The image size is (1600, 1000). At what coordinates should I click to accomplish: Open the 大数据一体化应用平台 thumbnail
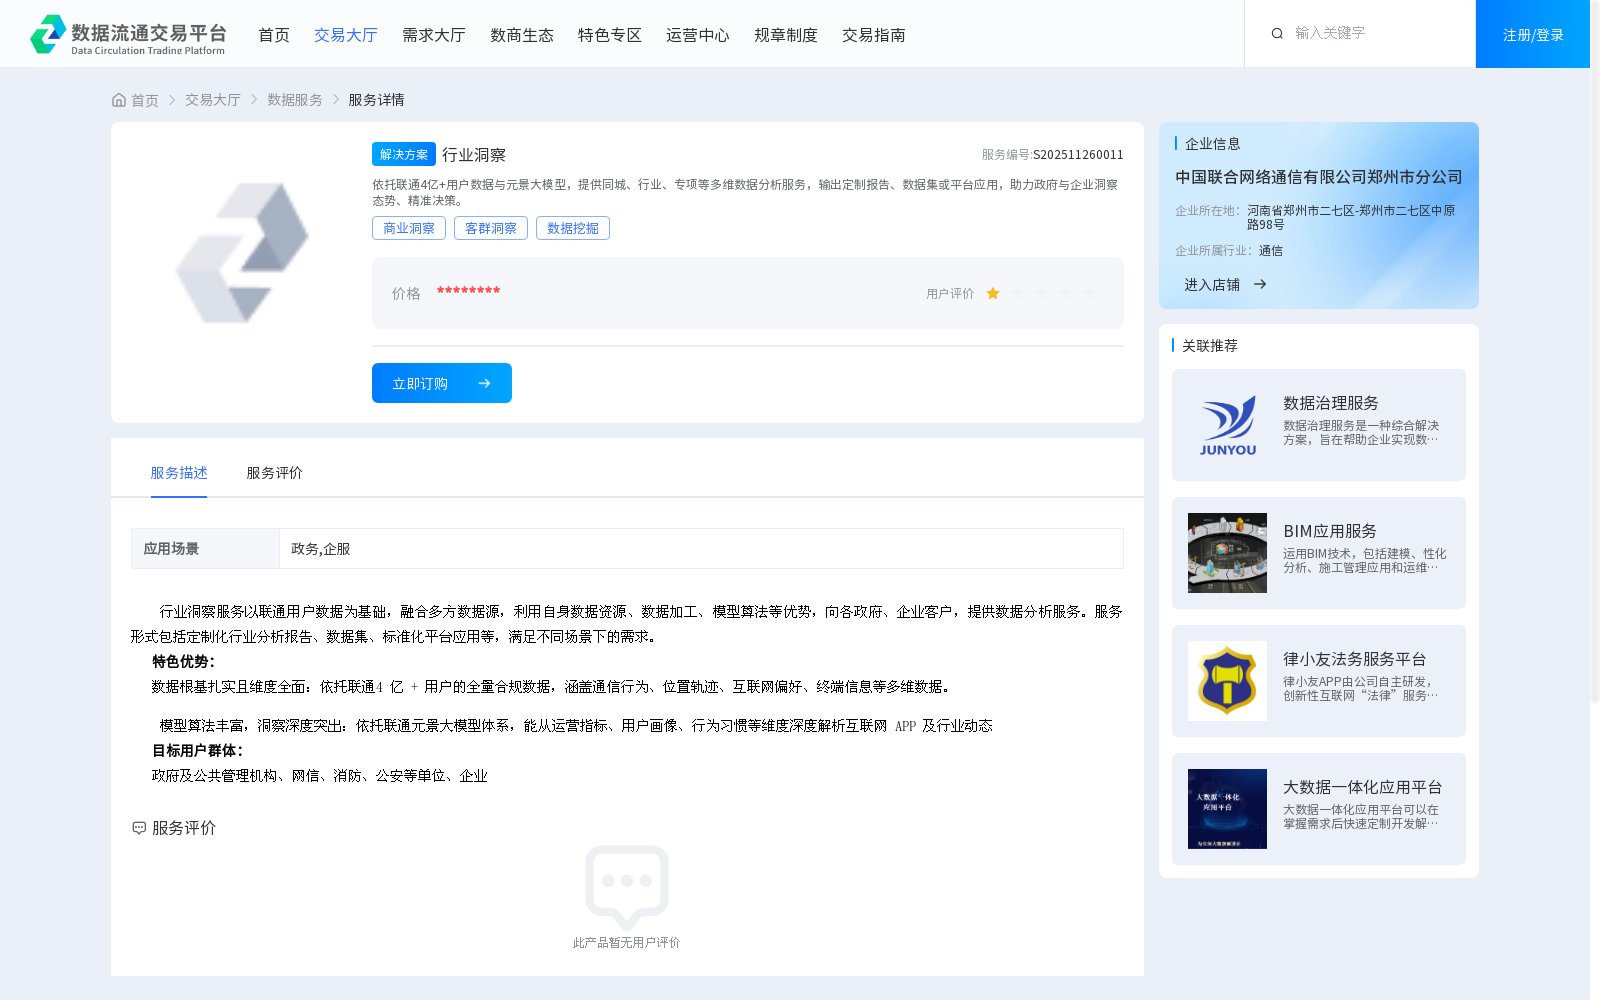pyautogui.click(x=1227, y=809)
